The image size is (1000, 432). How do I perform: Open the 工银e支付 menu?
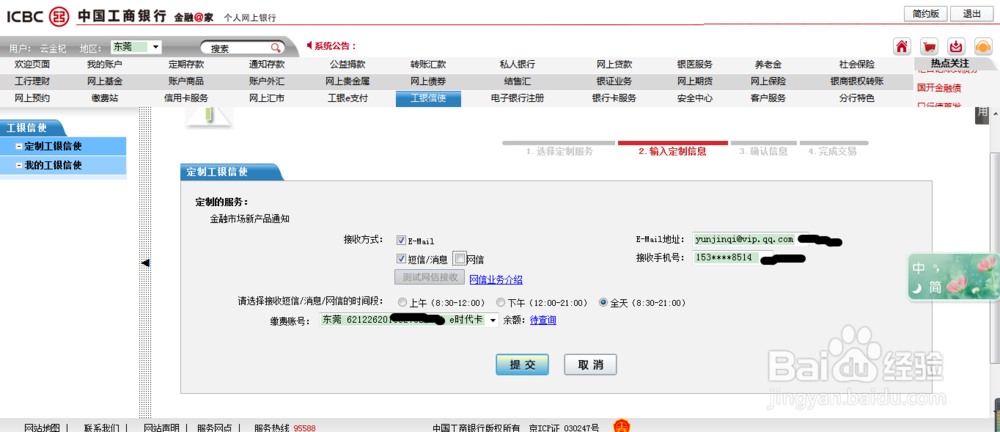[x=348, y=98]
